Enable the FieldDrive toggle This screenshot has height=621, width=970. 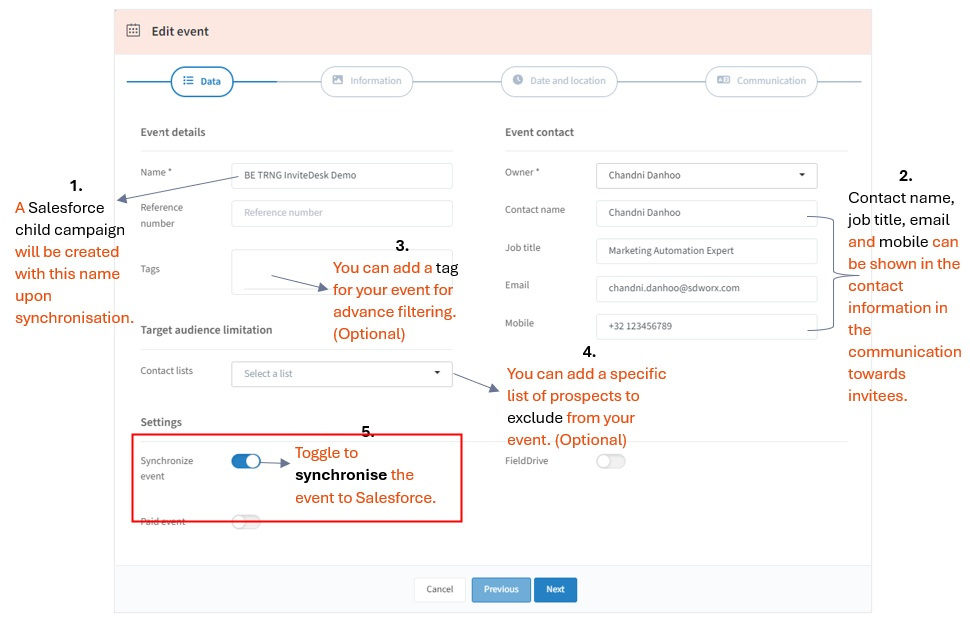coord(610,461)
